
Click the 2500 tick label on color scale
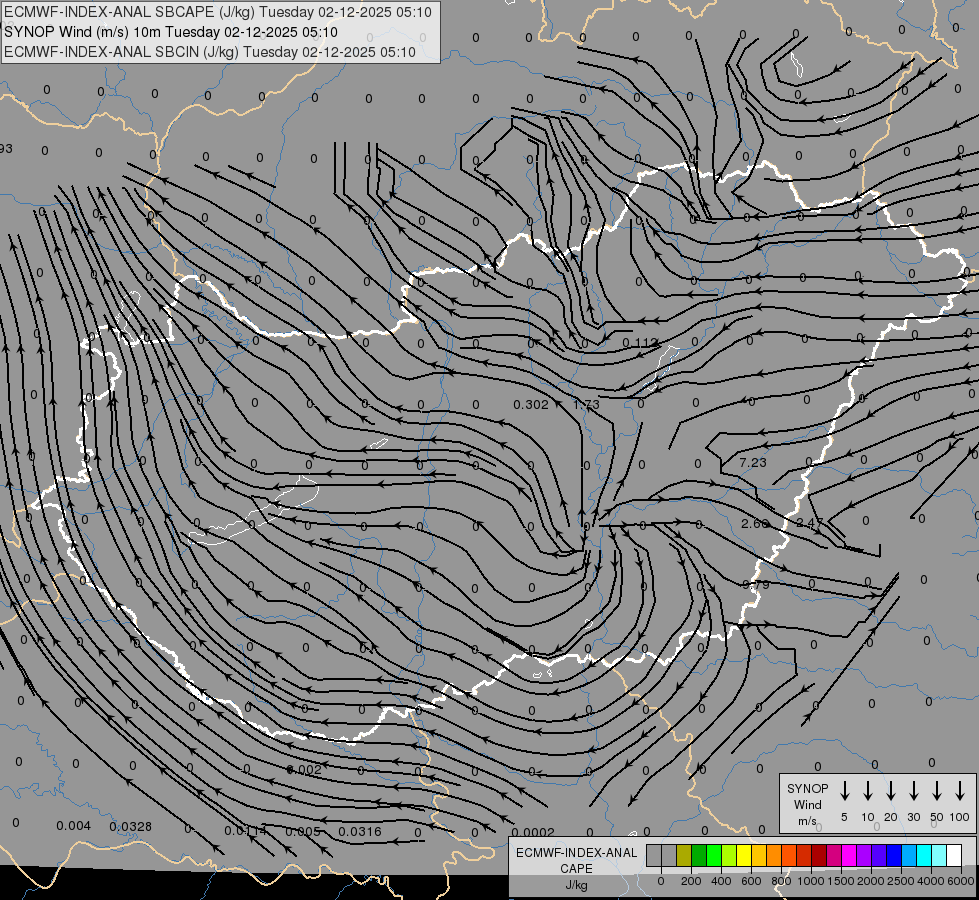click(901, 881)
